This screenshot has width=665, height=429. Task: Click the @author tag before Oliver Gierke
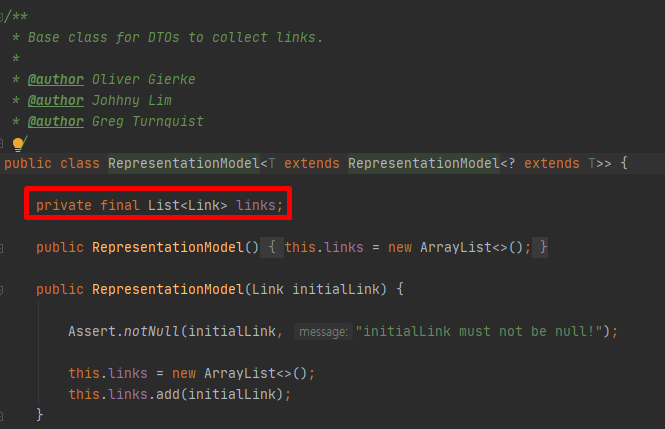56,79
